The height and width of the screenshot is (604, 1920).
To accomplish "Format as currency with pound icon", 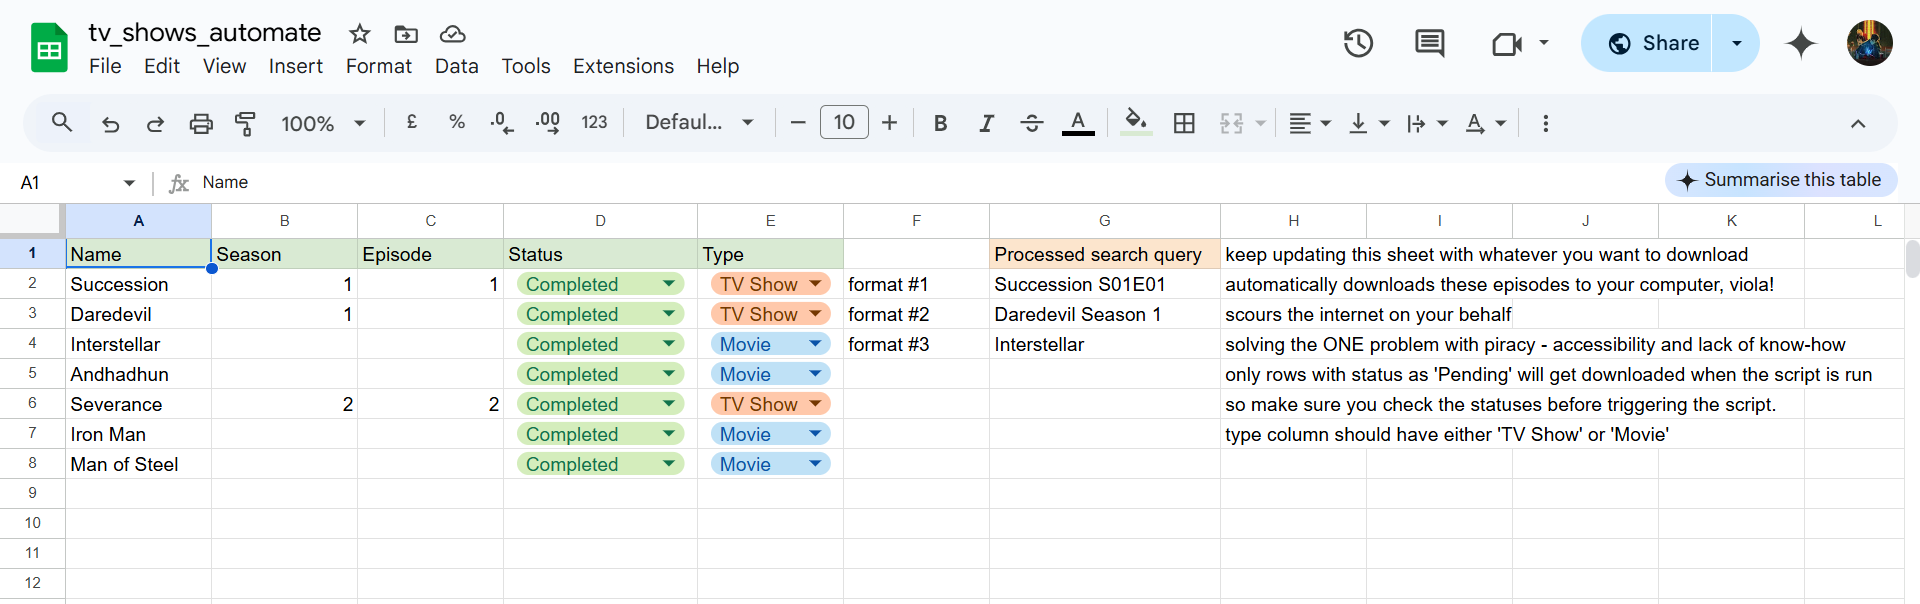I will tap(411, 122).
